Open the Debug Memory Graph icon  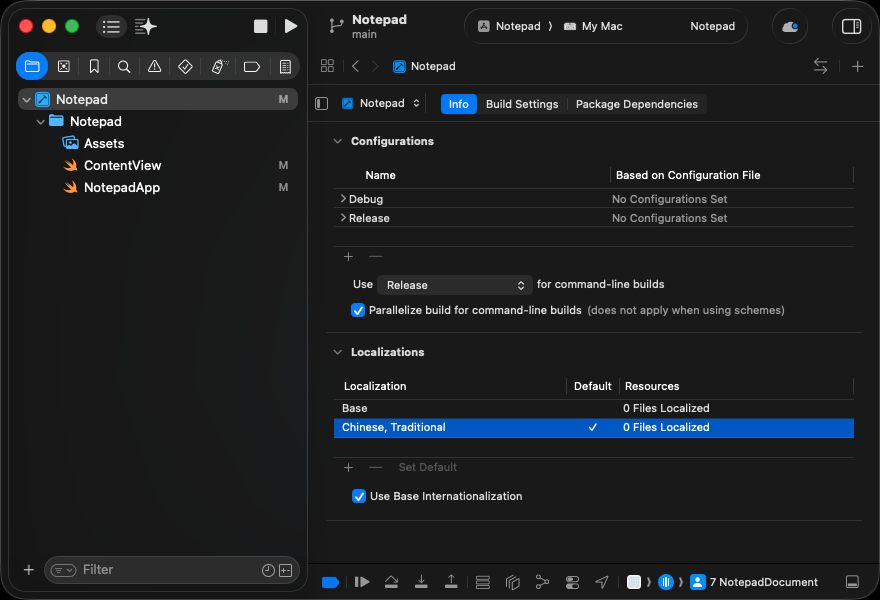542,582
